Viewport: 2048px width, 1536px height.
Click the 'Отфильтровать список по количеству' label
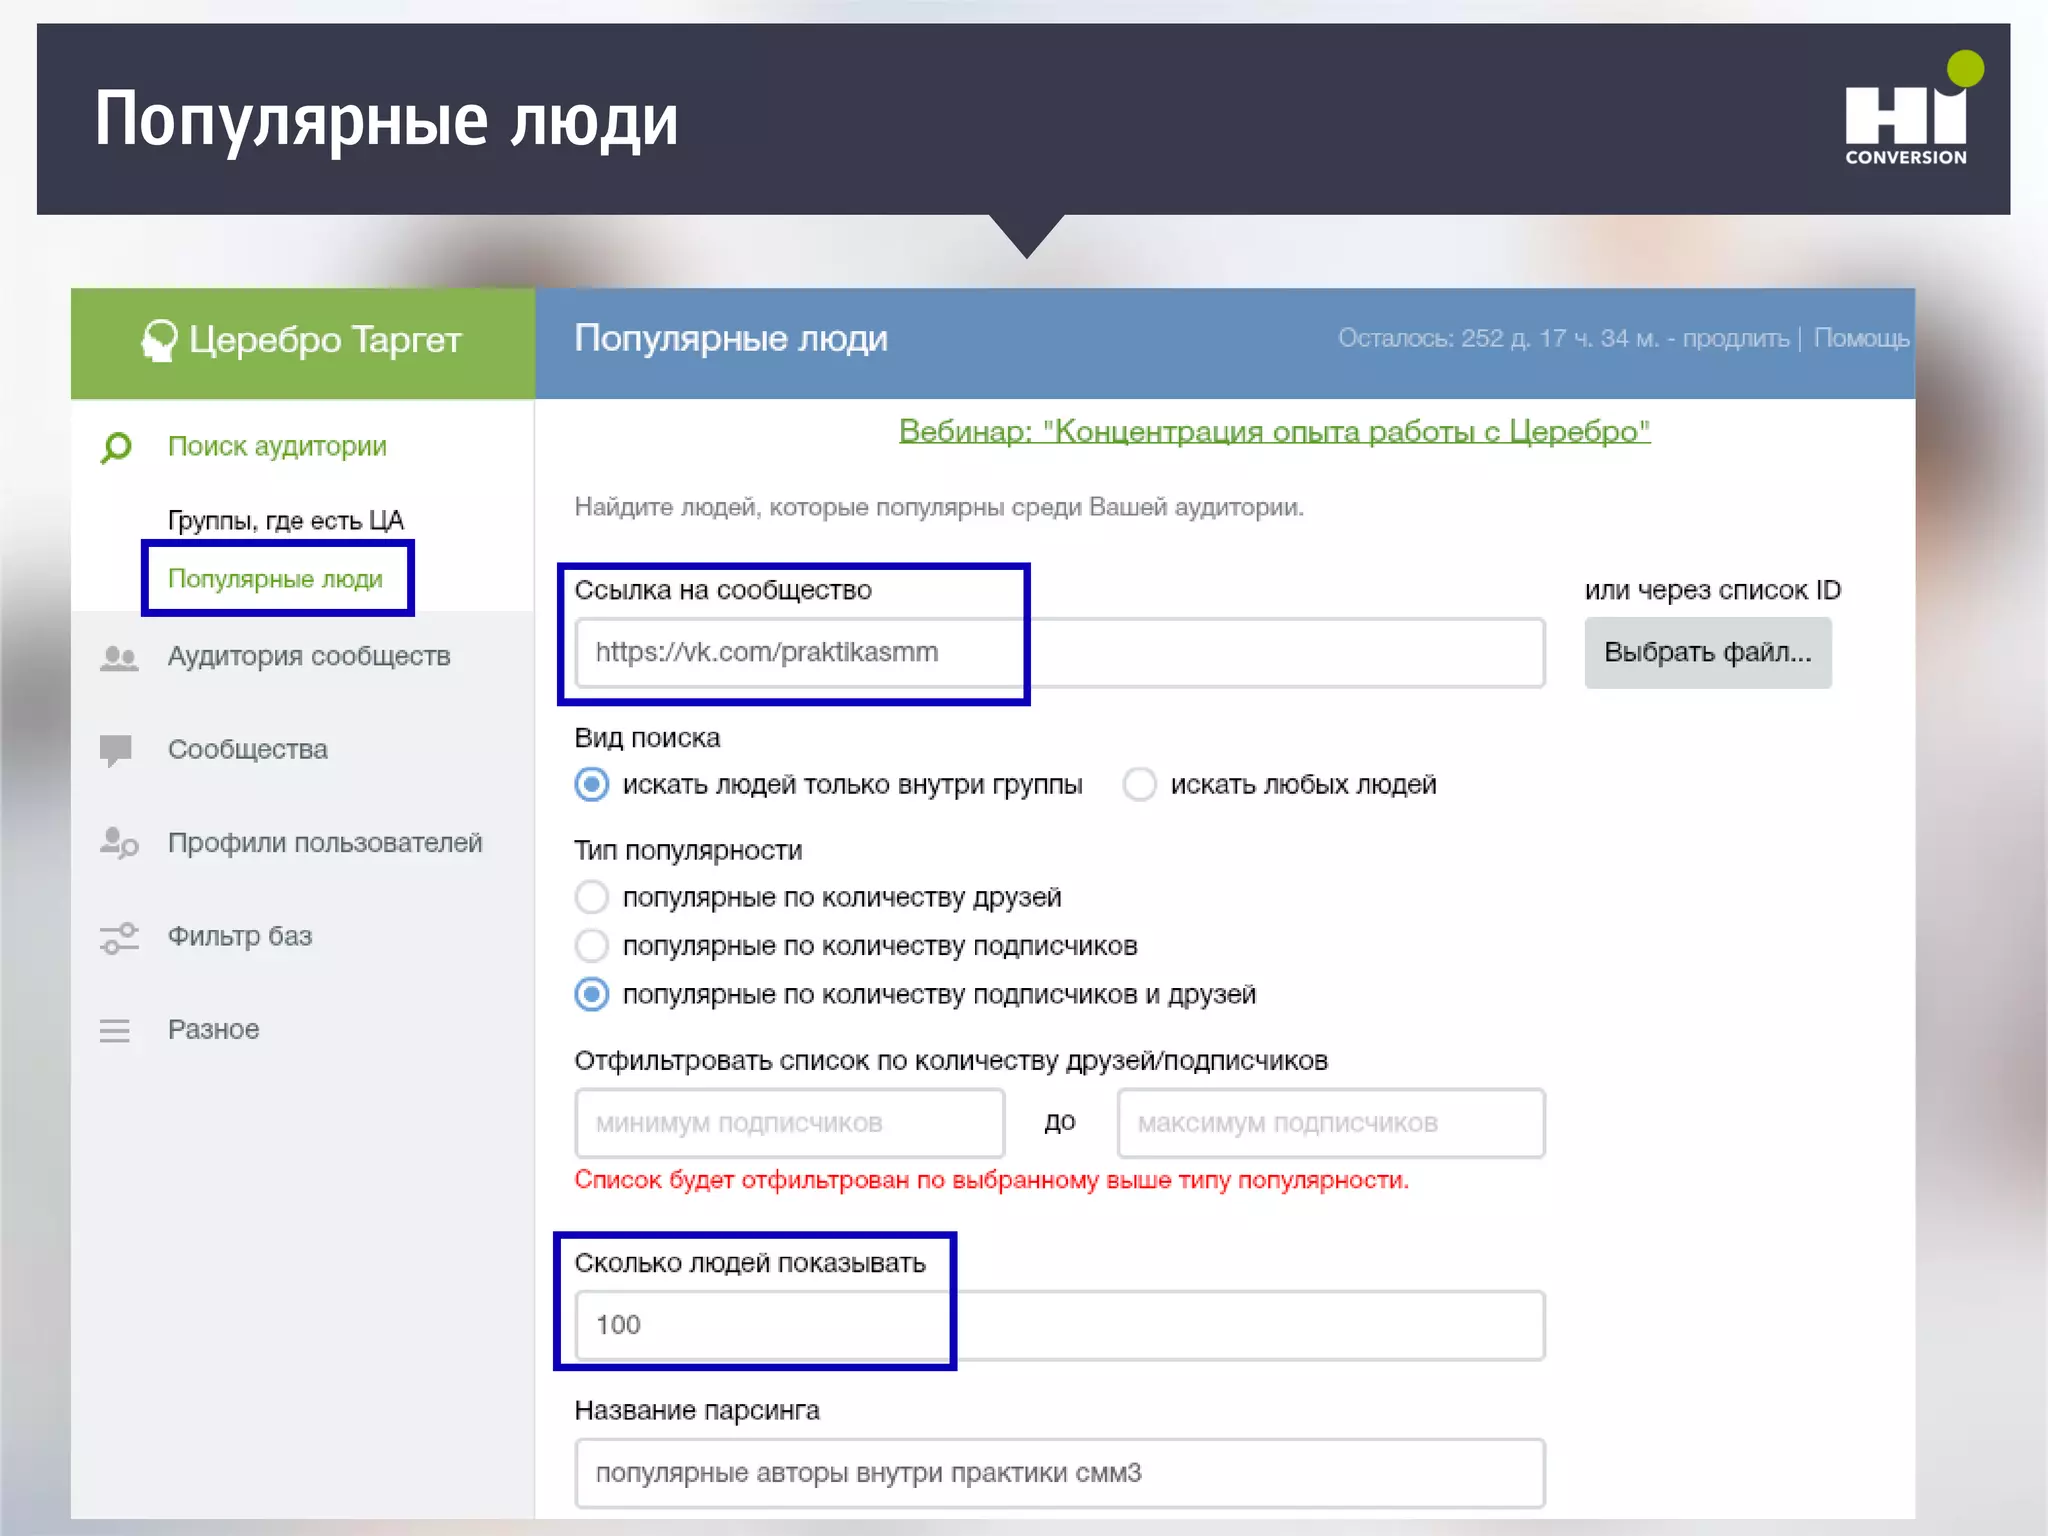951,1061
